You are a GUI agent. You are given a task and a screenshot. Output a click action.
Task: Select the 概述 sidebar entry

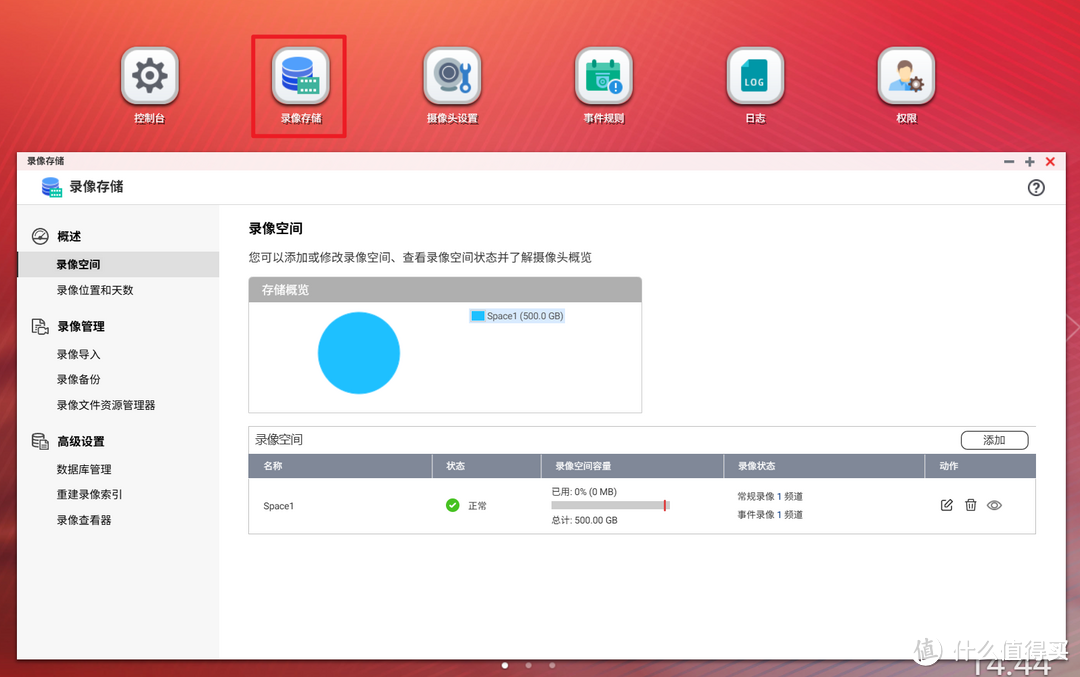click(65, 235)
